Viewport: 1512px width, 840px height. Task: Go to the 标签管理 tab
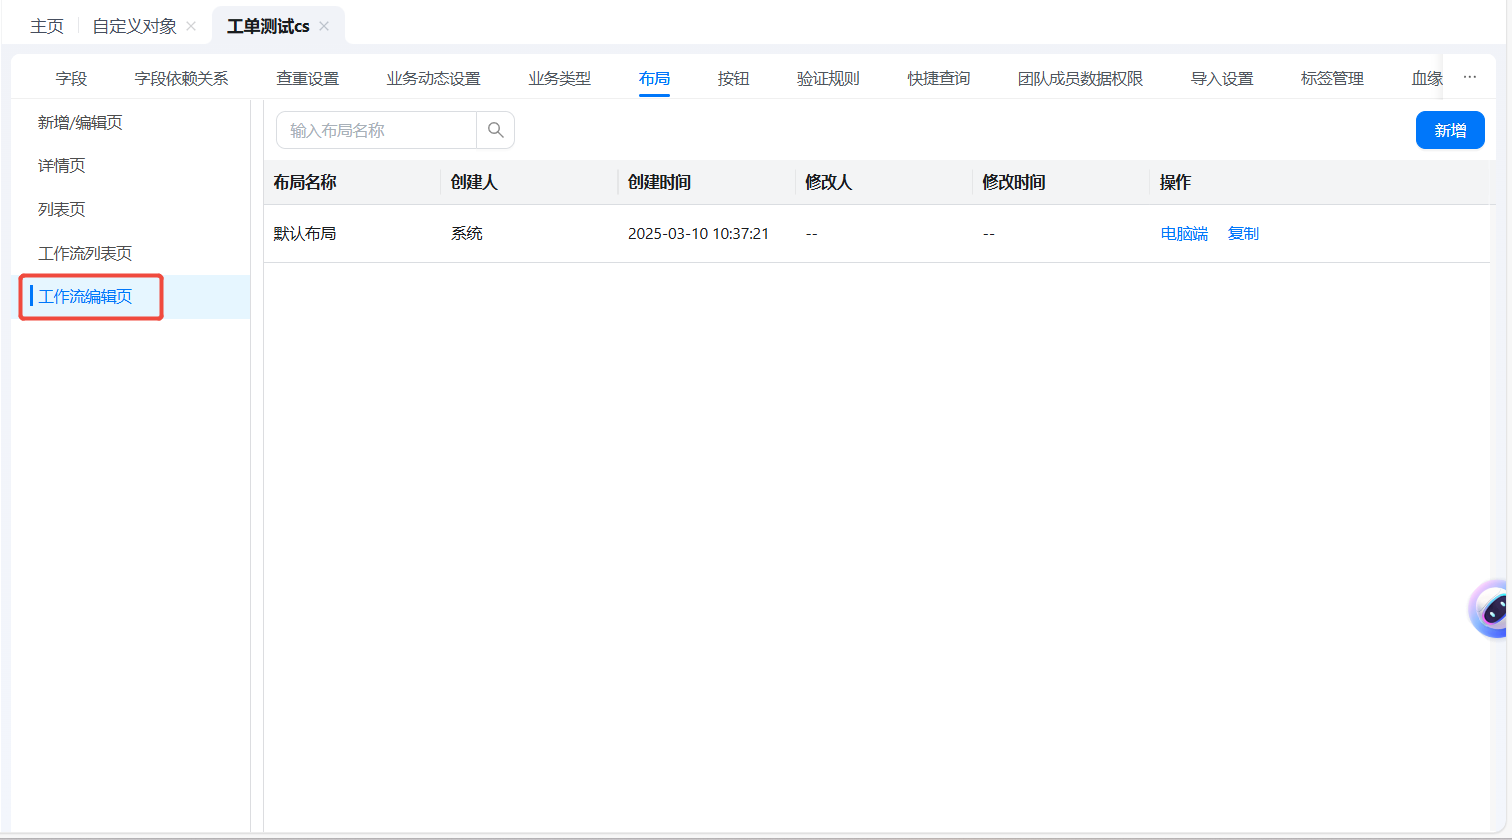(1332, 78)
